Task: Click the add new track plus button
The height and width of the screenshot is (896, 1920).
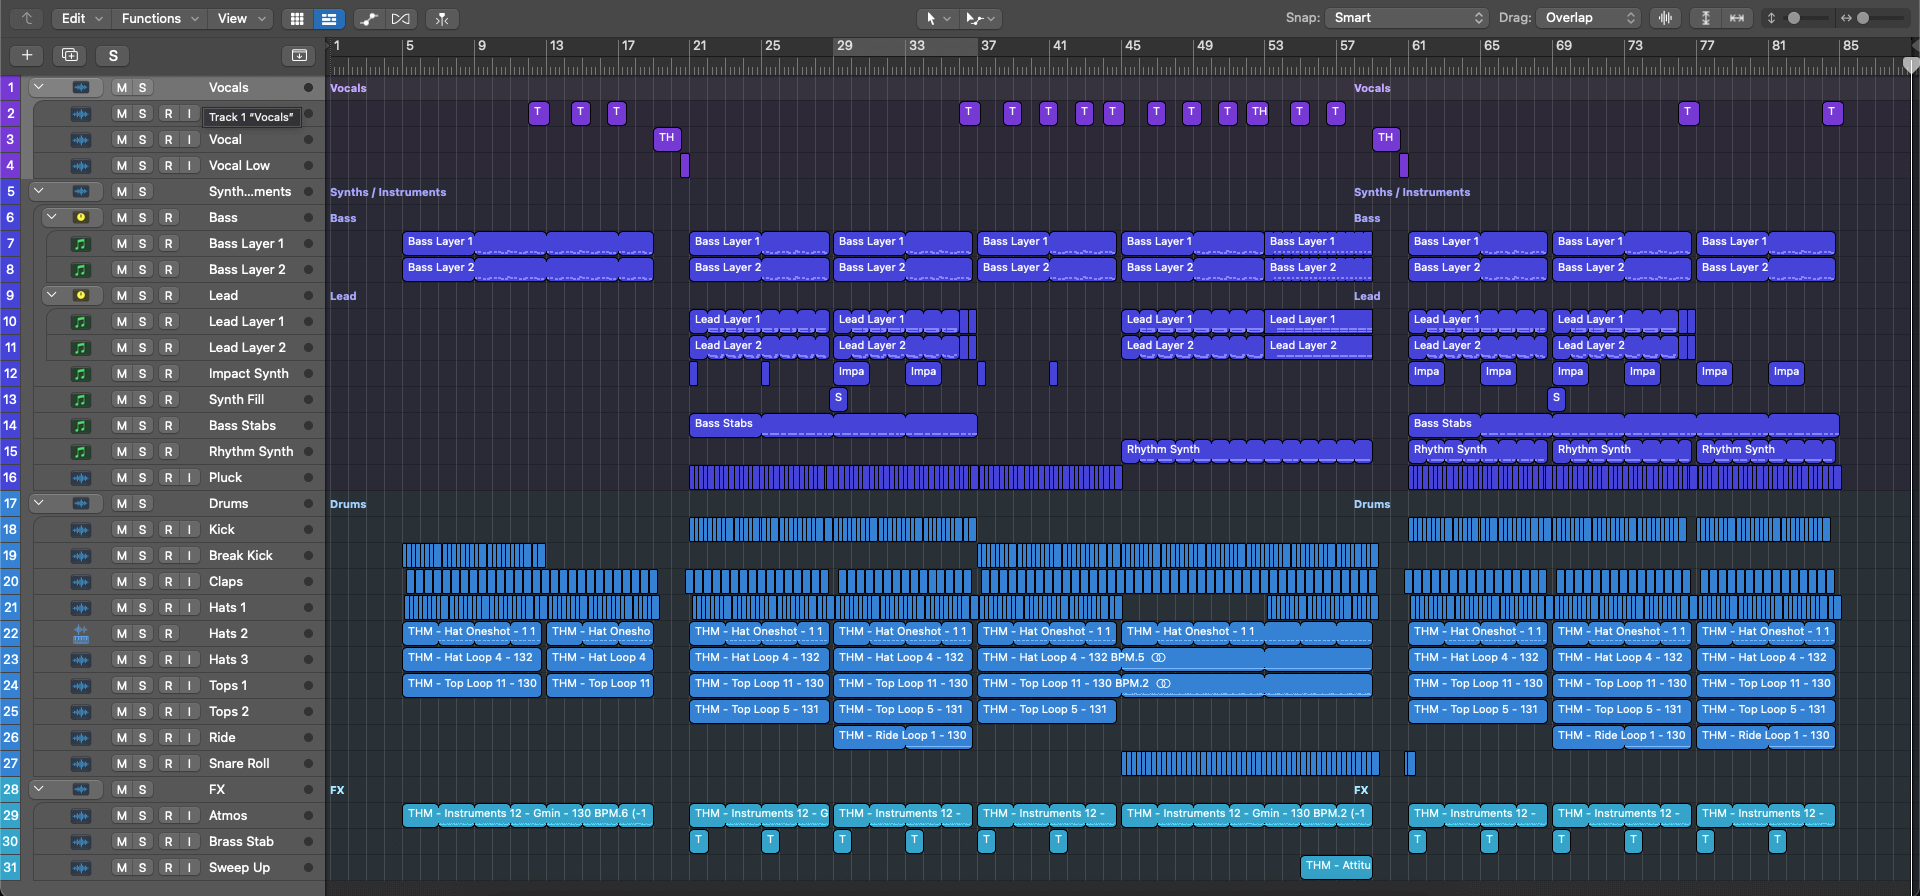Action: click(27, 55)
